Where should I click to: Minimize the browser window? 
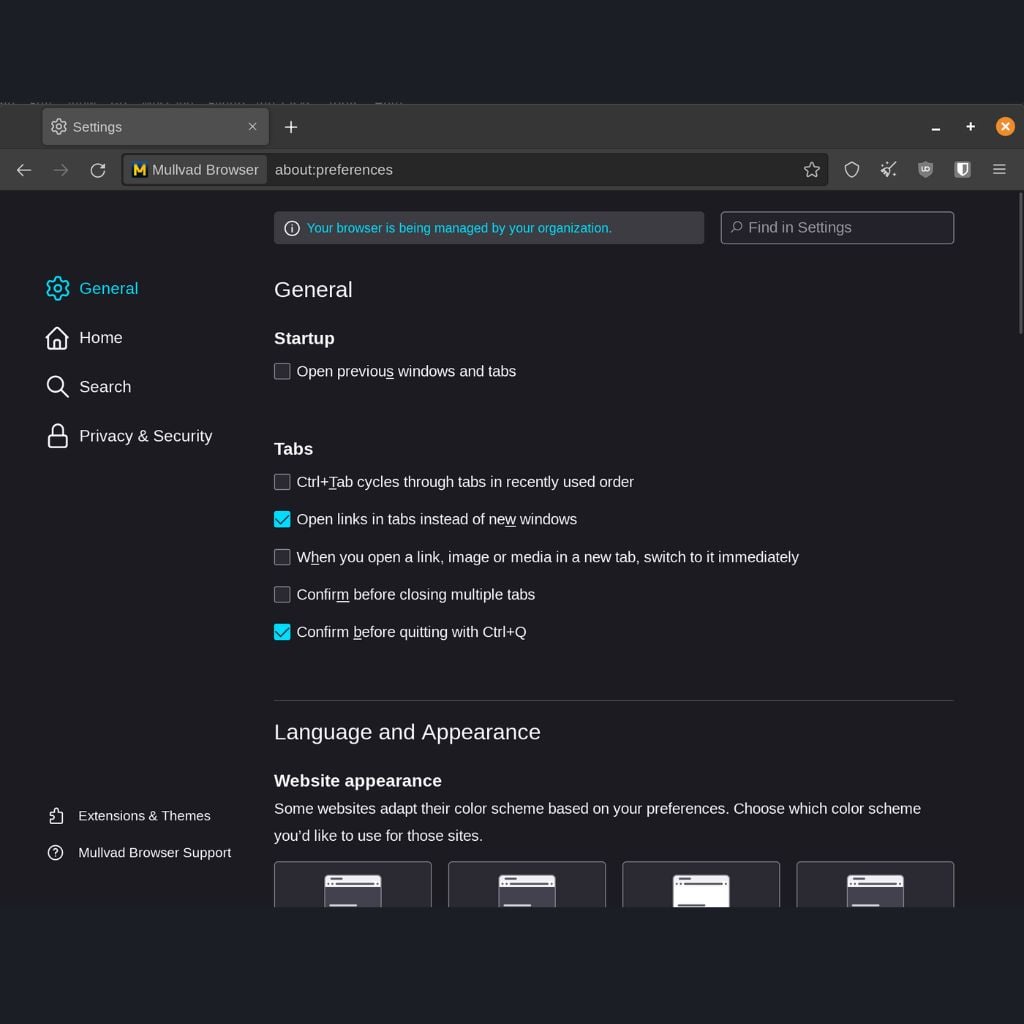click(x=936, y=127)
